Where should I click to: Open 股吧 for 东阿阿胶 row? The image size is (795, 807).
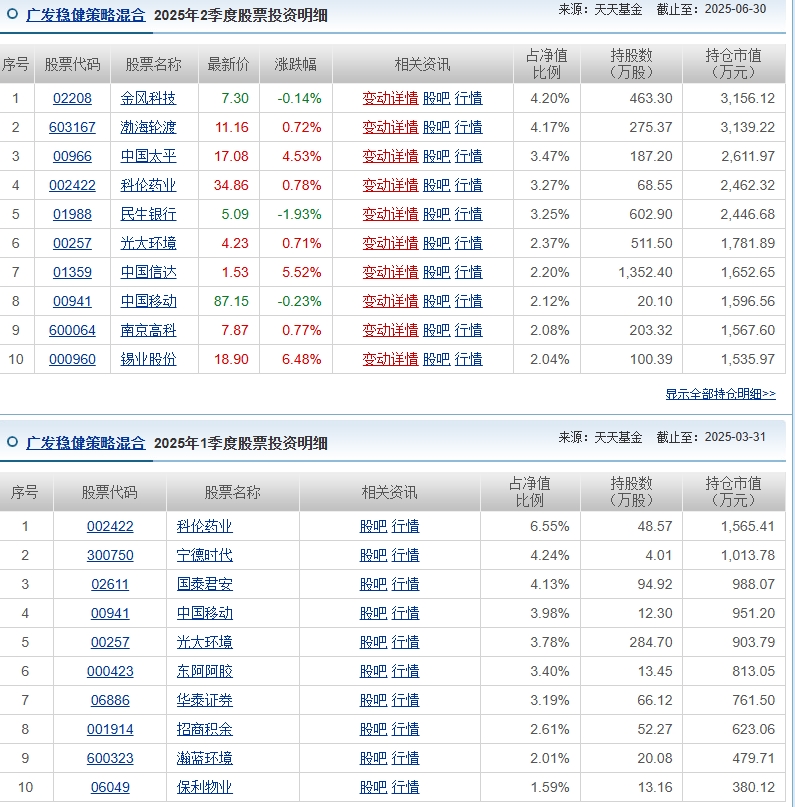373,671
